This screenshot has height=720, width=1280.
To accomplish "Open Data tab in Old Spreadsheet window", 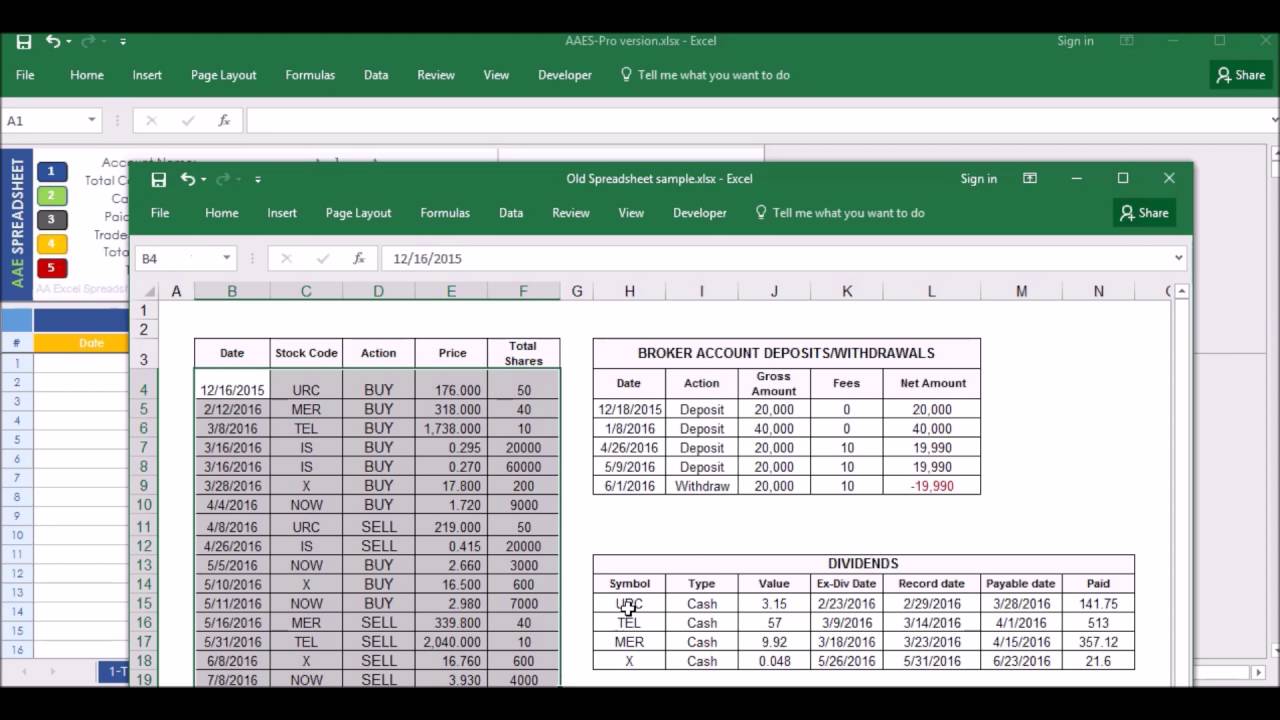I will pyautogui.click(x=511, y=213).
